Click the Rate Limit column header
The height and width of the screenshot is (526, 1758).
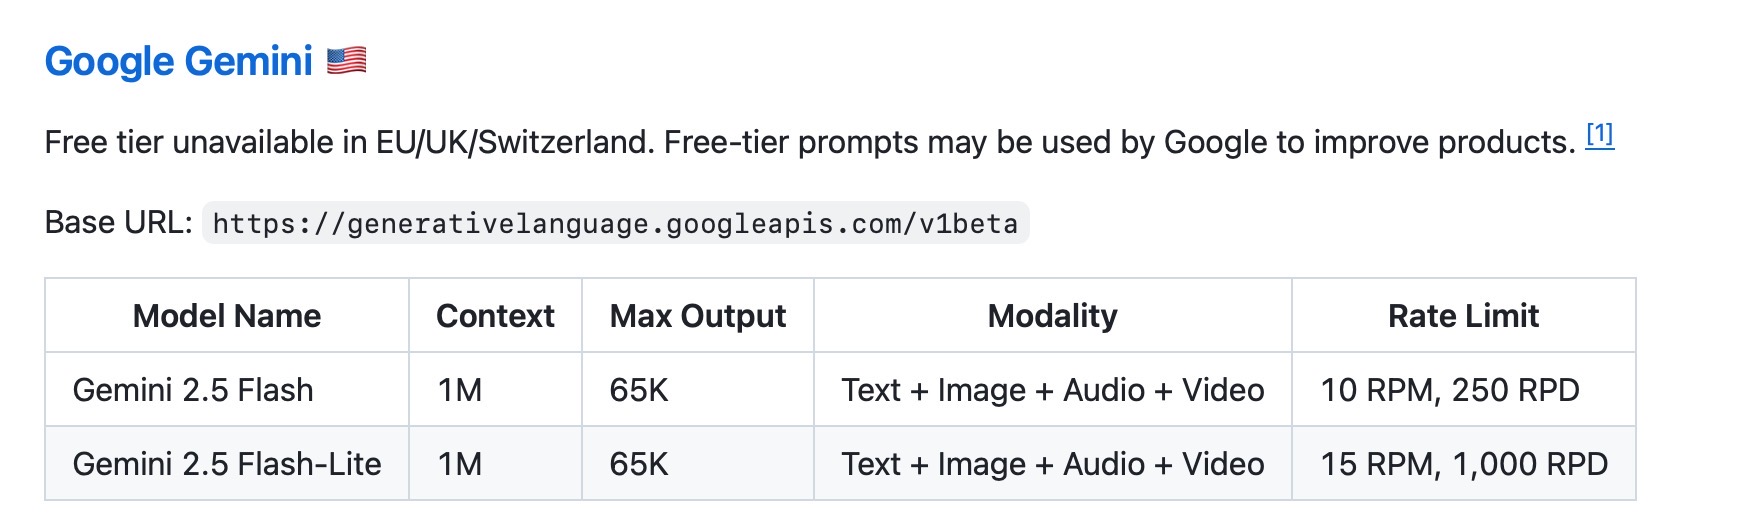tap(1463, 316)
